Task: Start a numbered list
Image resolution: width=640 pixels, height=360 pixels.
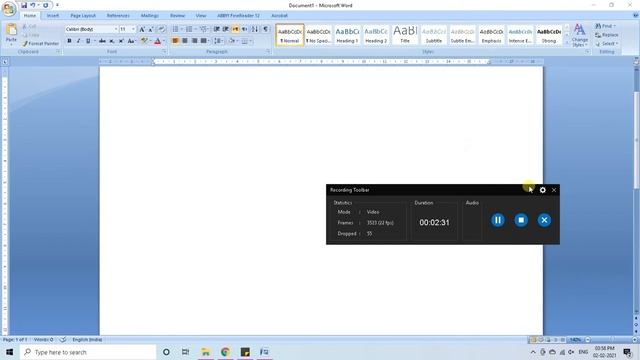Action: click(189, 29)
